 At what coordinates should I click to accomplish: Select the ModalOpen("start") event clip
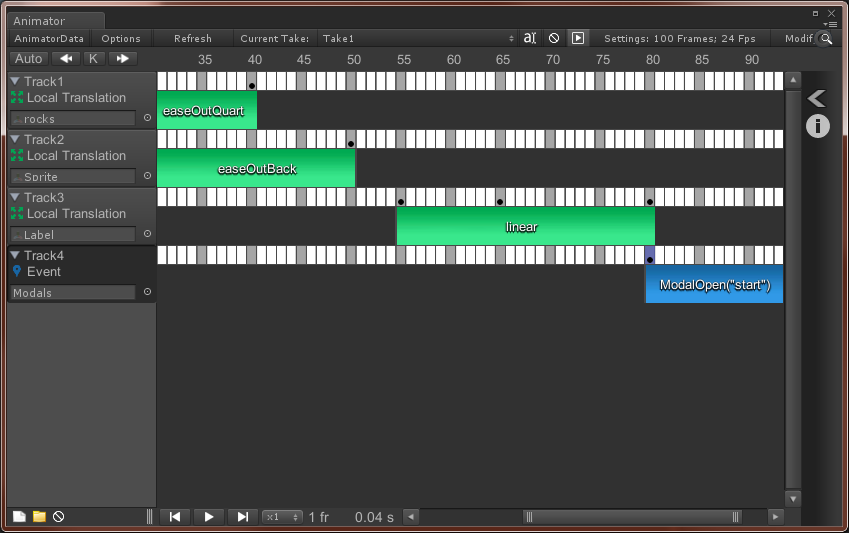point(714,284)
